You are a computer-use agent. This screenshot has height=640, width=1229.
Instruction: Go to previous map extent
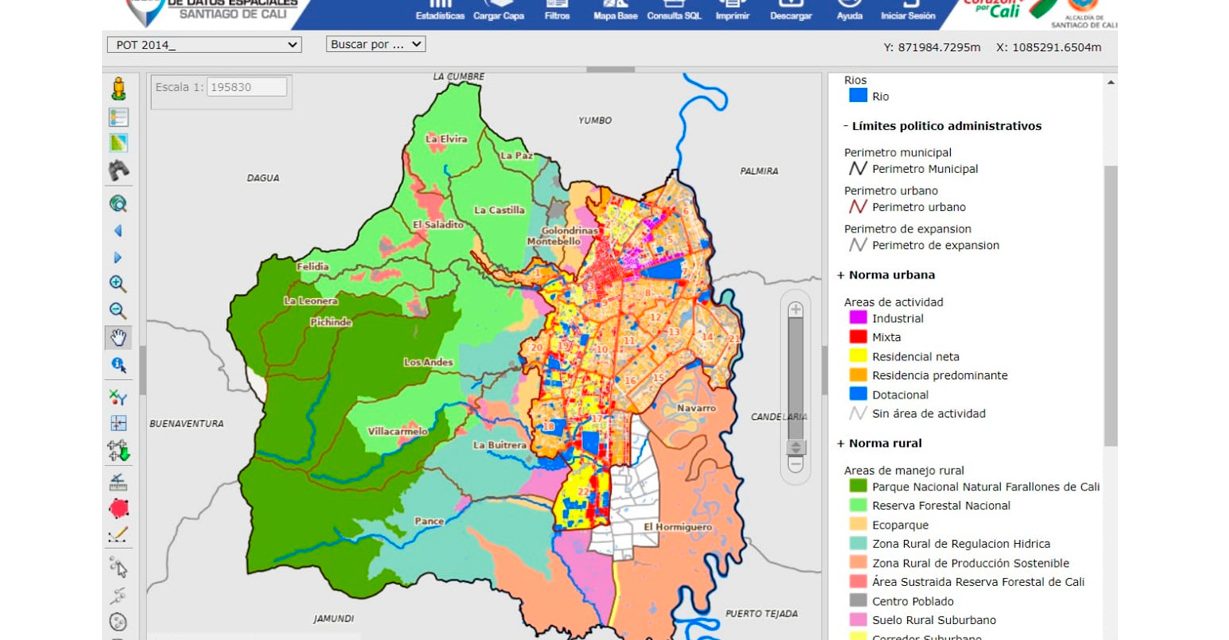118,231
